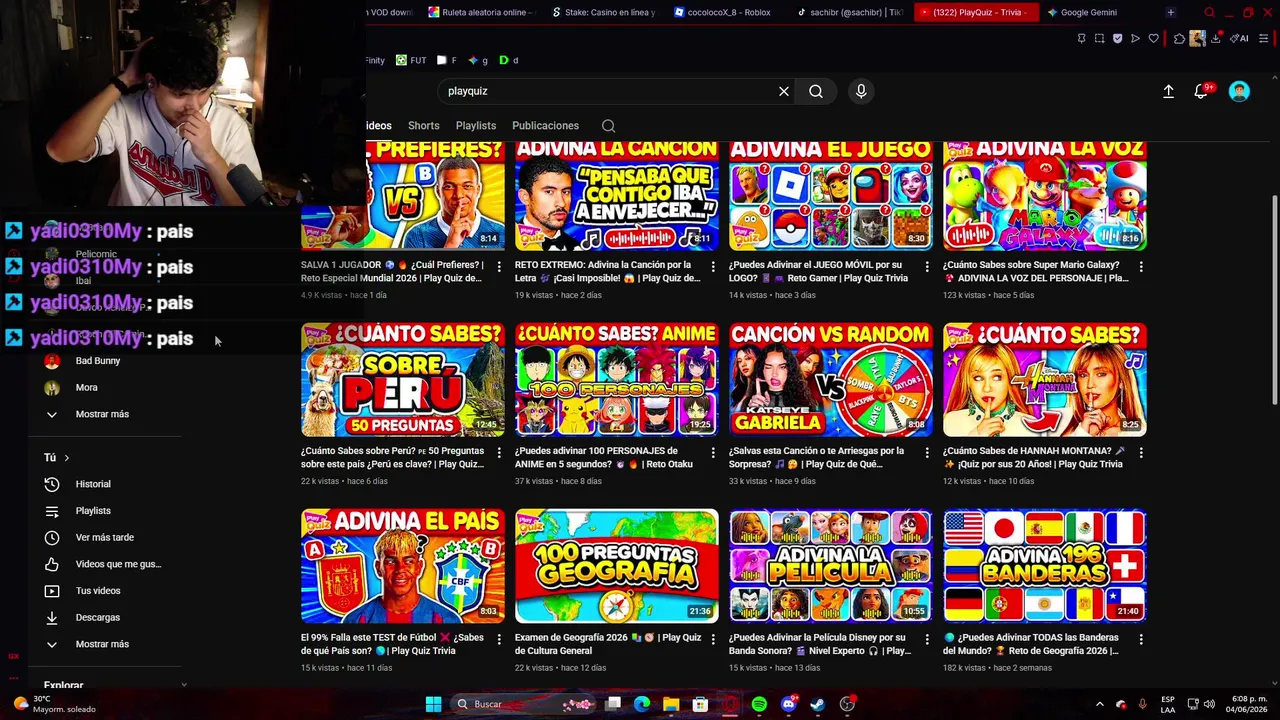Open the YouTube notifications bell
The image size is (1280, 720).
tap(1201, 91)
